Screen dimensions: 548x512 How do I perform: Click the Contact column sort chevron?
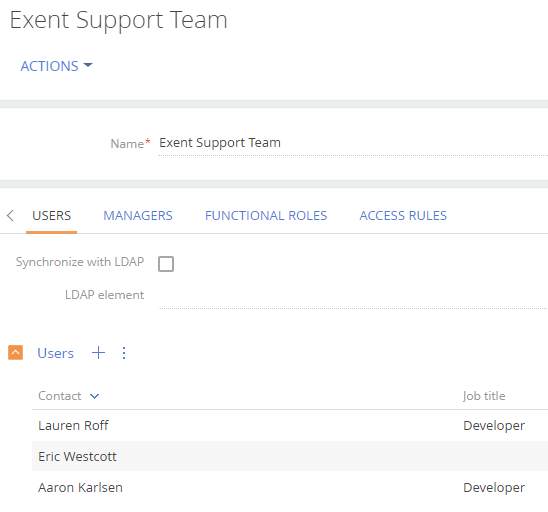[x=94, y=396]
